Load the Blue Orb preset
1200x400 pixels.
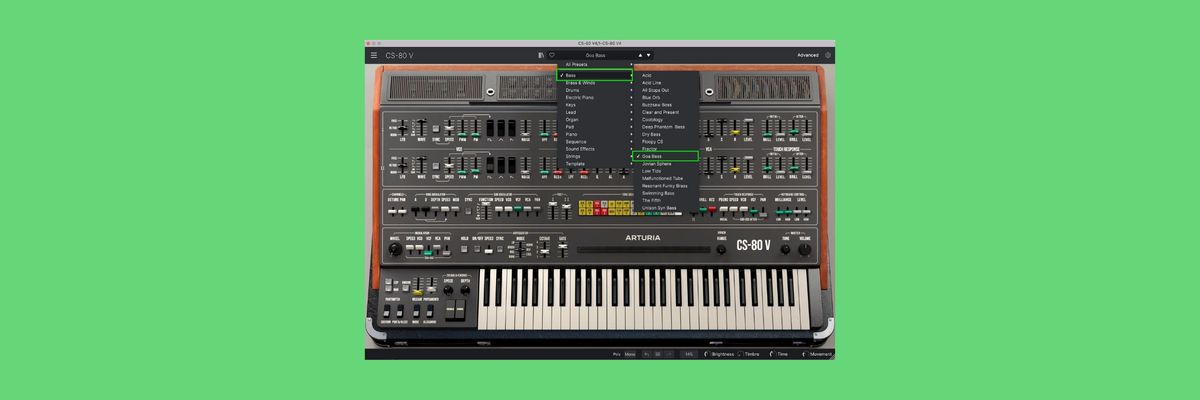point(665,97)
